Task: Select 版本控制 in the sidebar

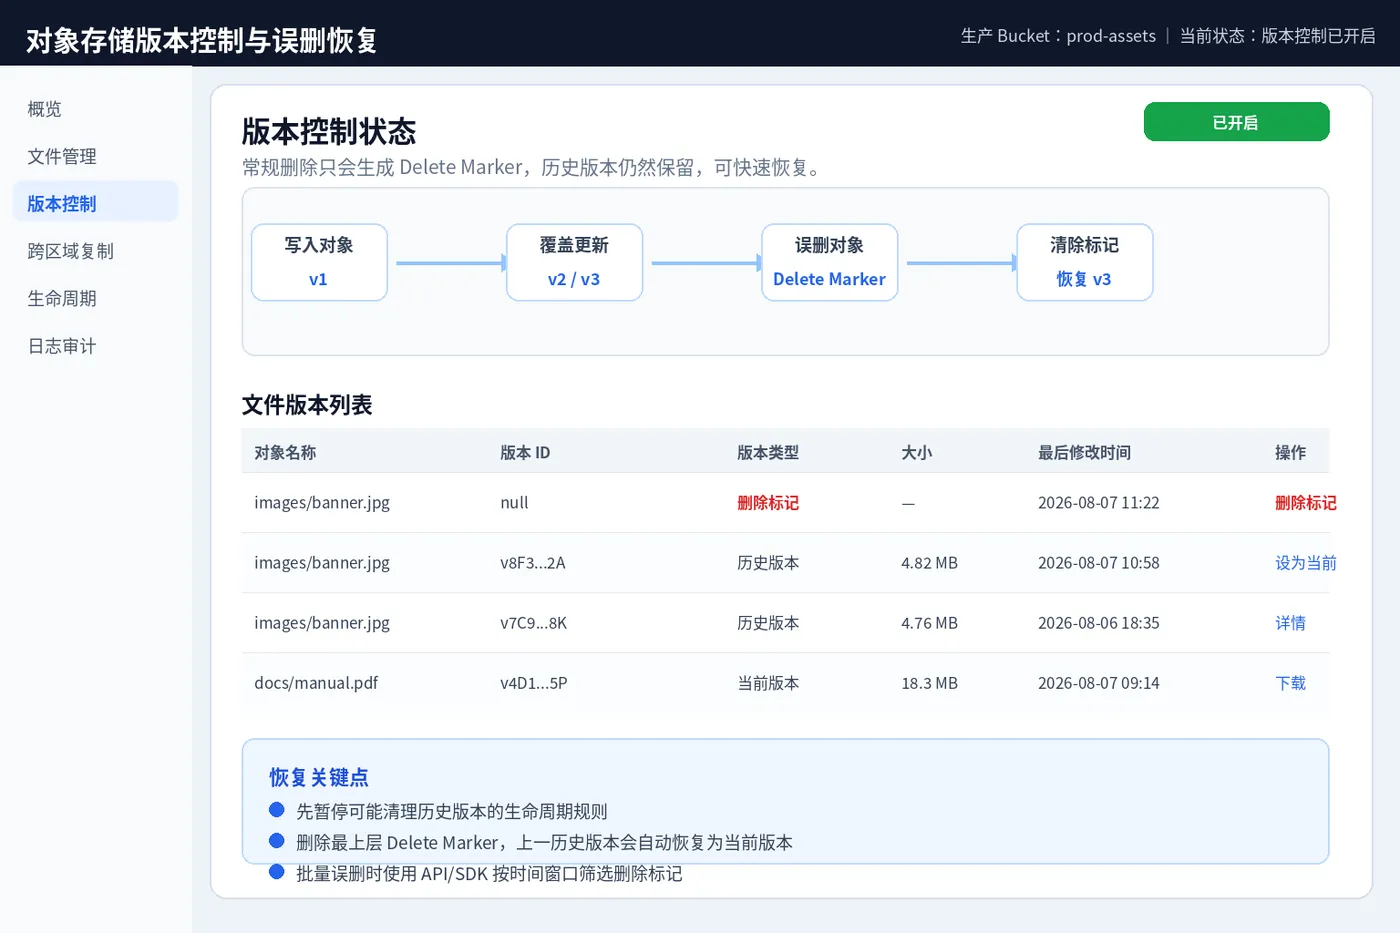Action: pyautogui.click(x=95, y=204)
